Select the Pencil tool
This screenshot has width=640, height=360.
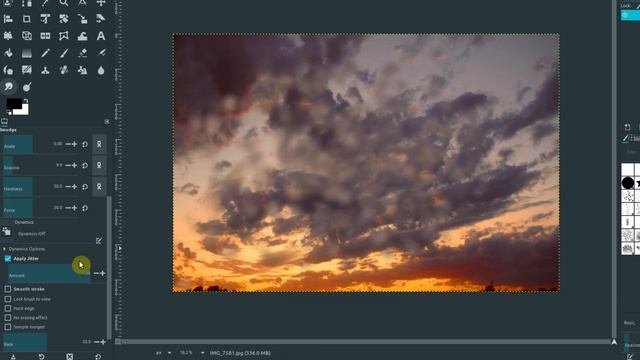45,53
